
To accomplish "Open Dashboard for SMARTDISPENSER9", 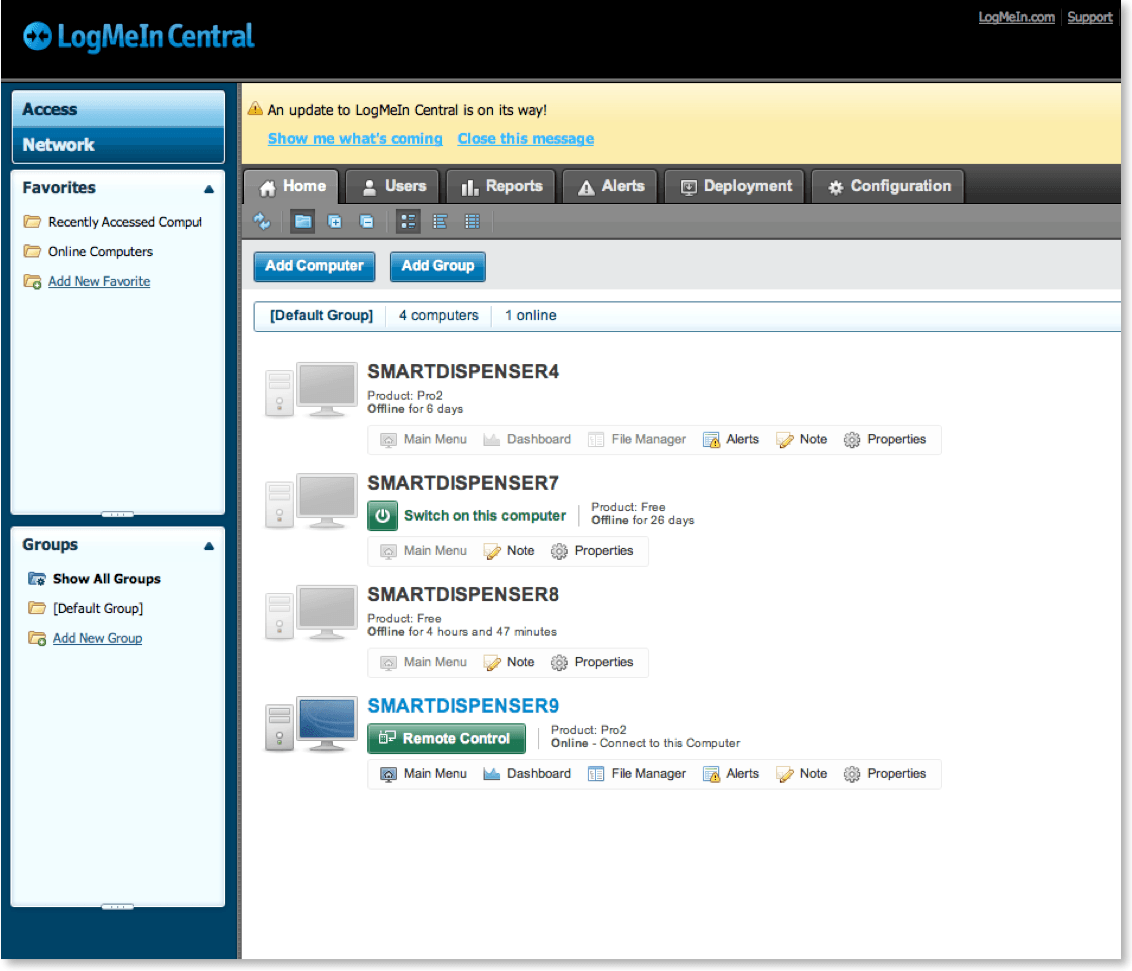I will (x=527, y=774).
